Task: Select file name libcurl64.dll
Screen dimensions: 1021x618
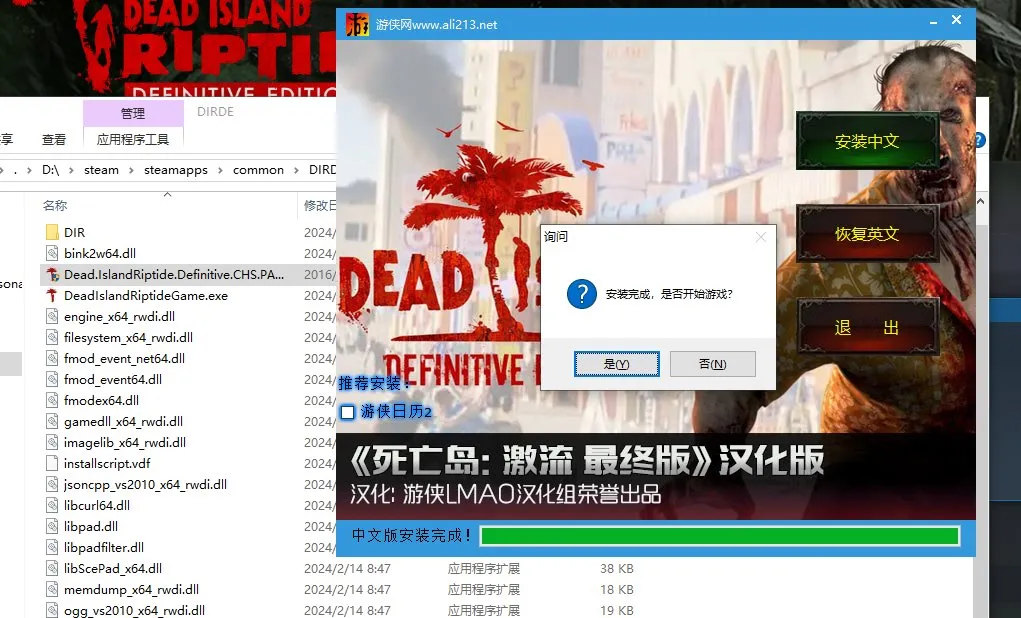Action: [97, 505]
